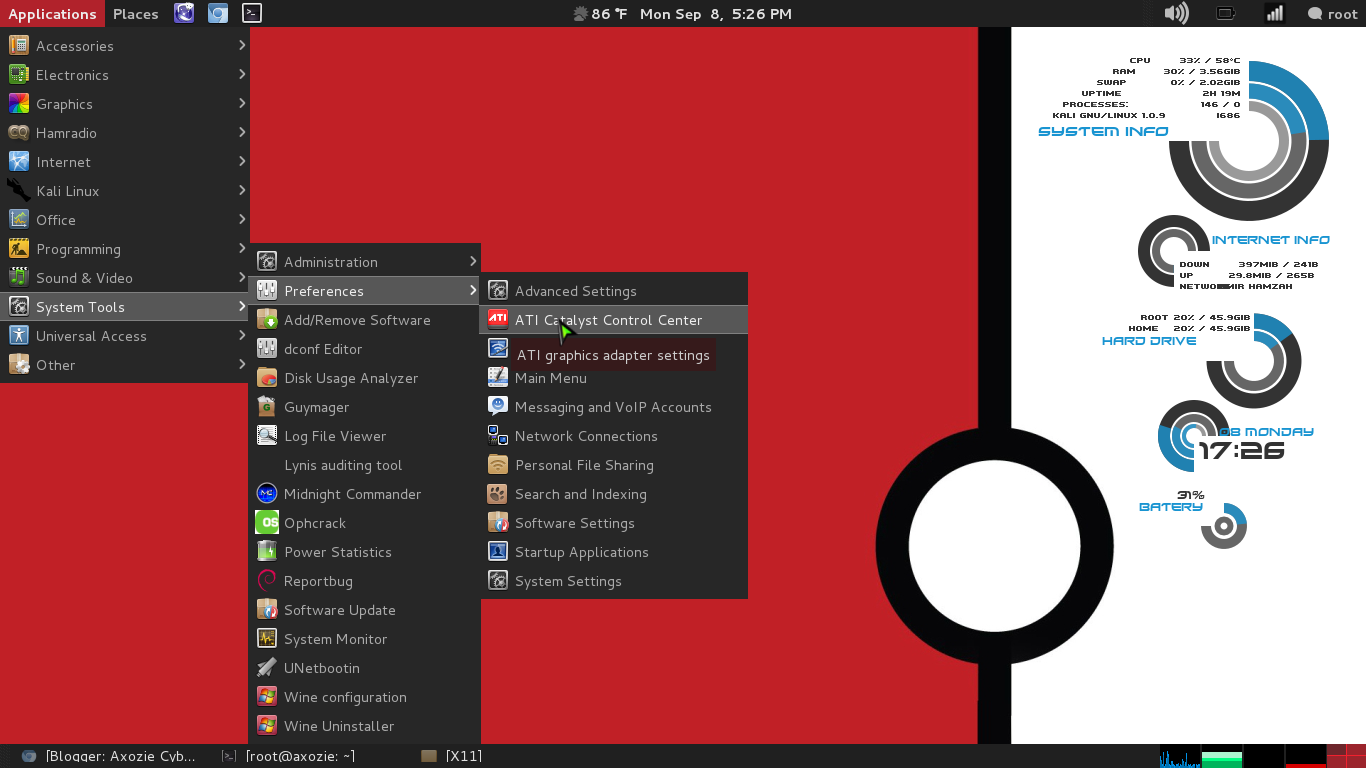This screenshot has width=1366, height=768.
Task: Expand the Hamradio submenu arrow
Action: (242, 132)
